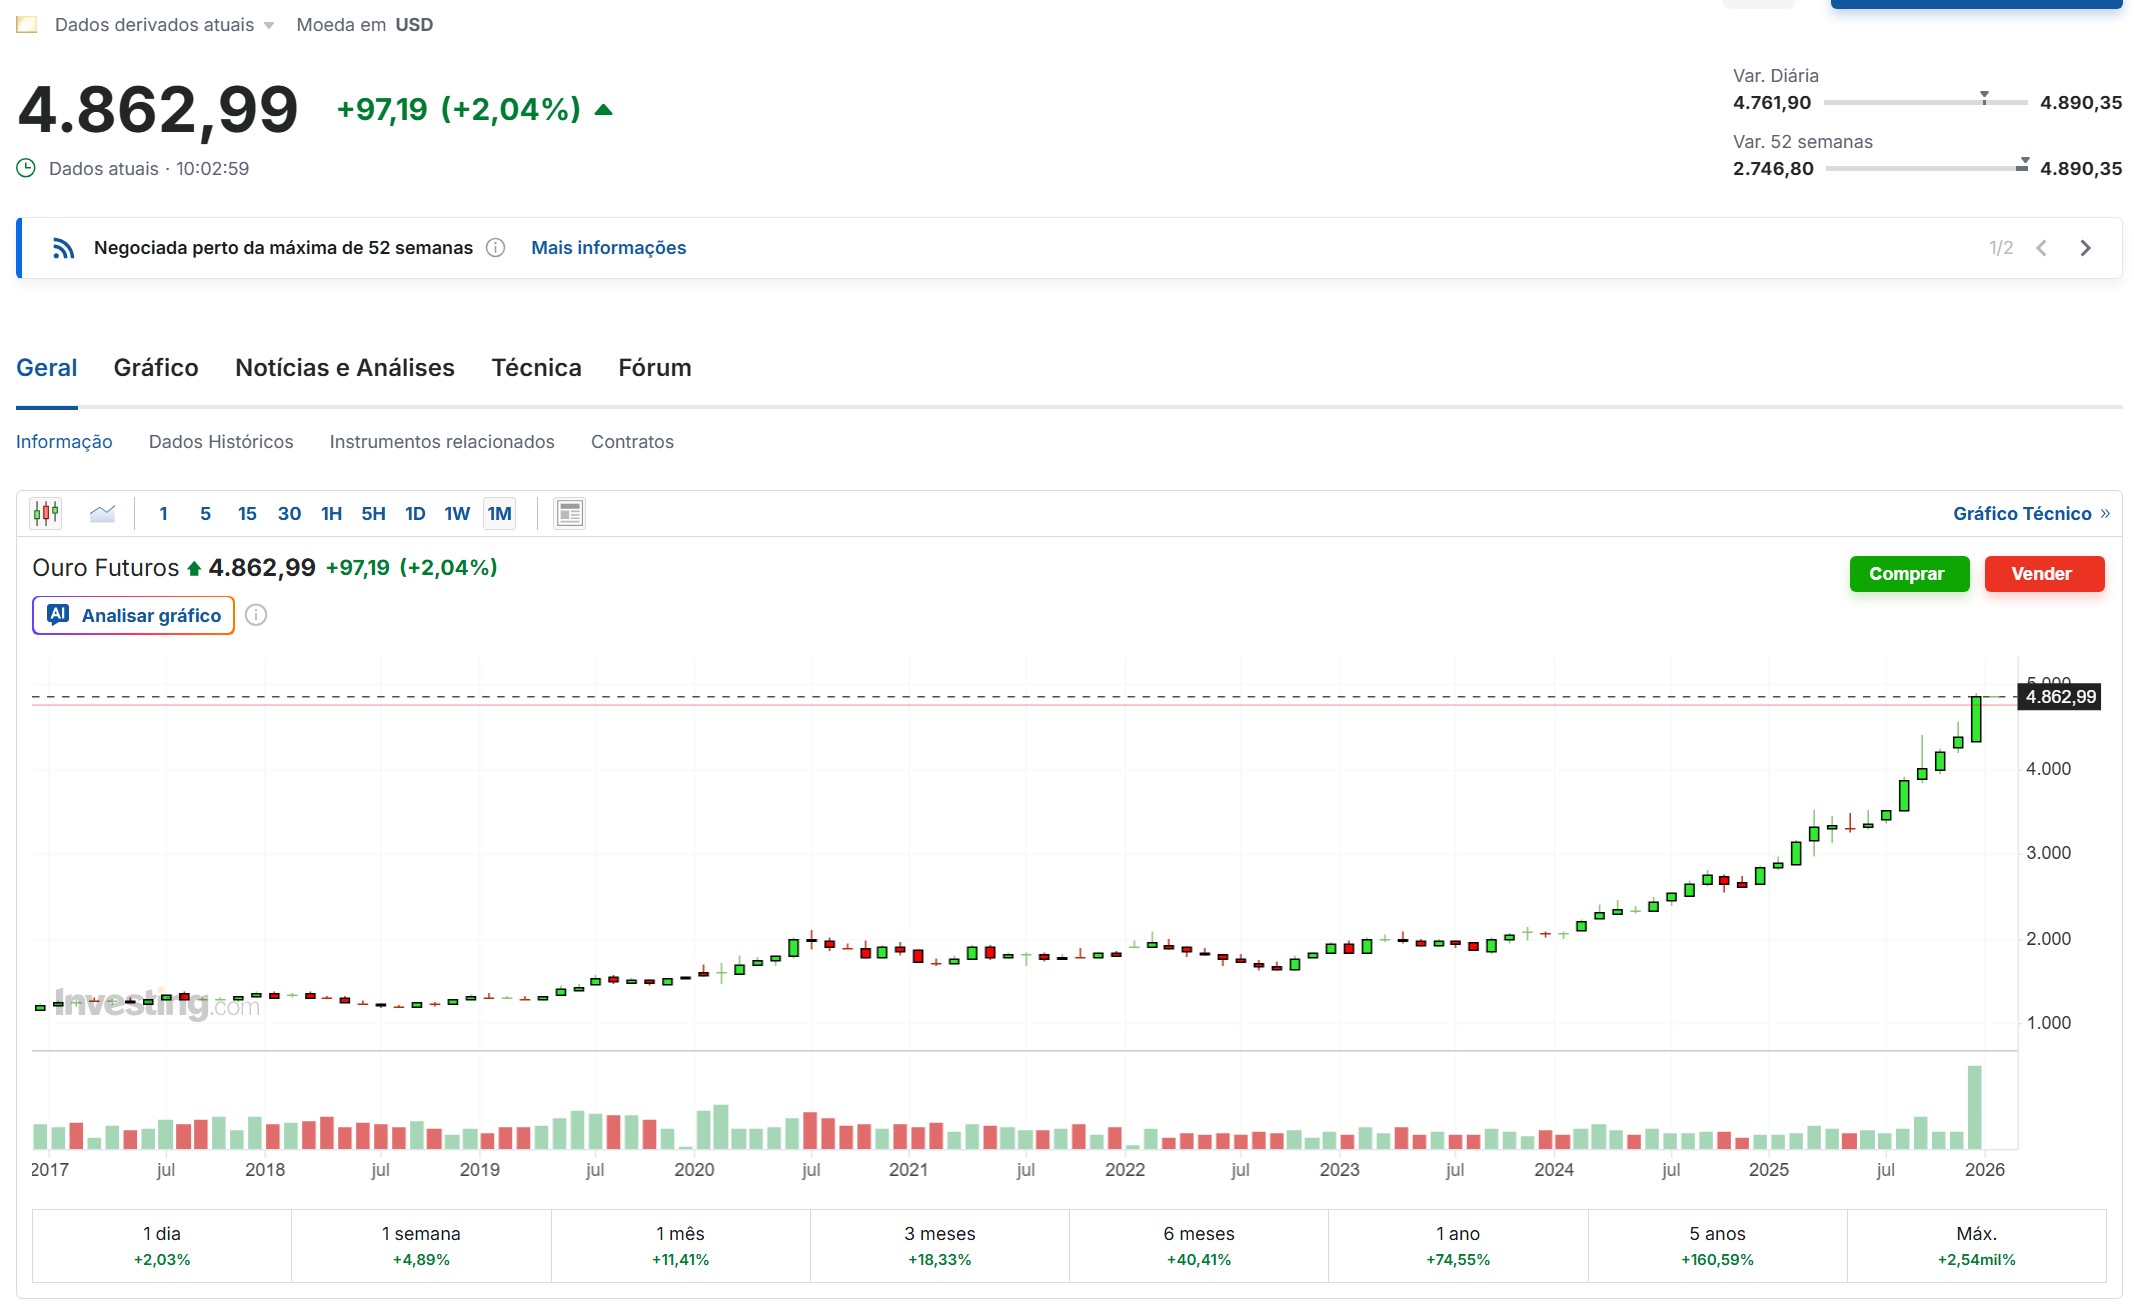Viewport: 2134px width, 1309px height.
Task: Click info icon next to 52 semanas alert
Action: [495, 248]
